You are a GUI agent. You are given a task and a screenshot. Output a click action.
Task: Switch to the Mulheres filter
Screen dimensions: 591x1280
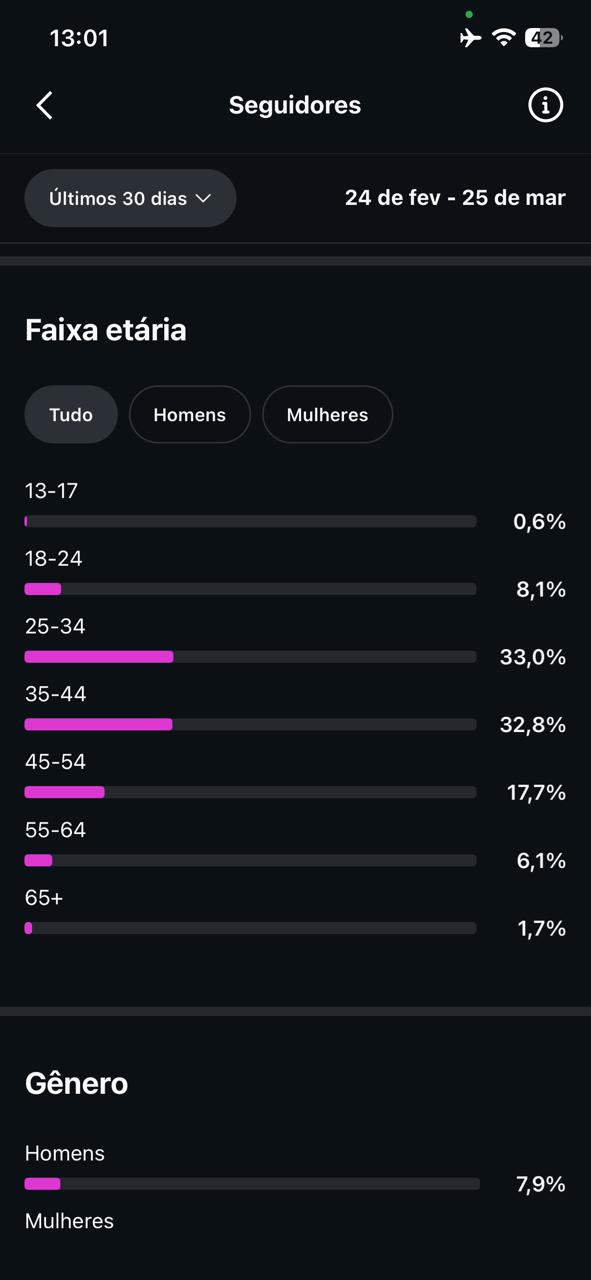(327, 414)
